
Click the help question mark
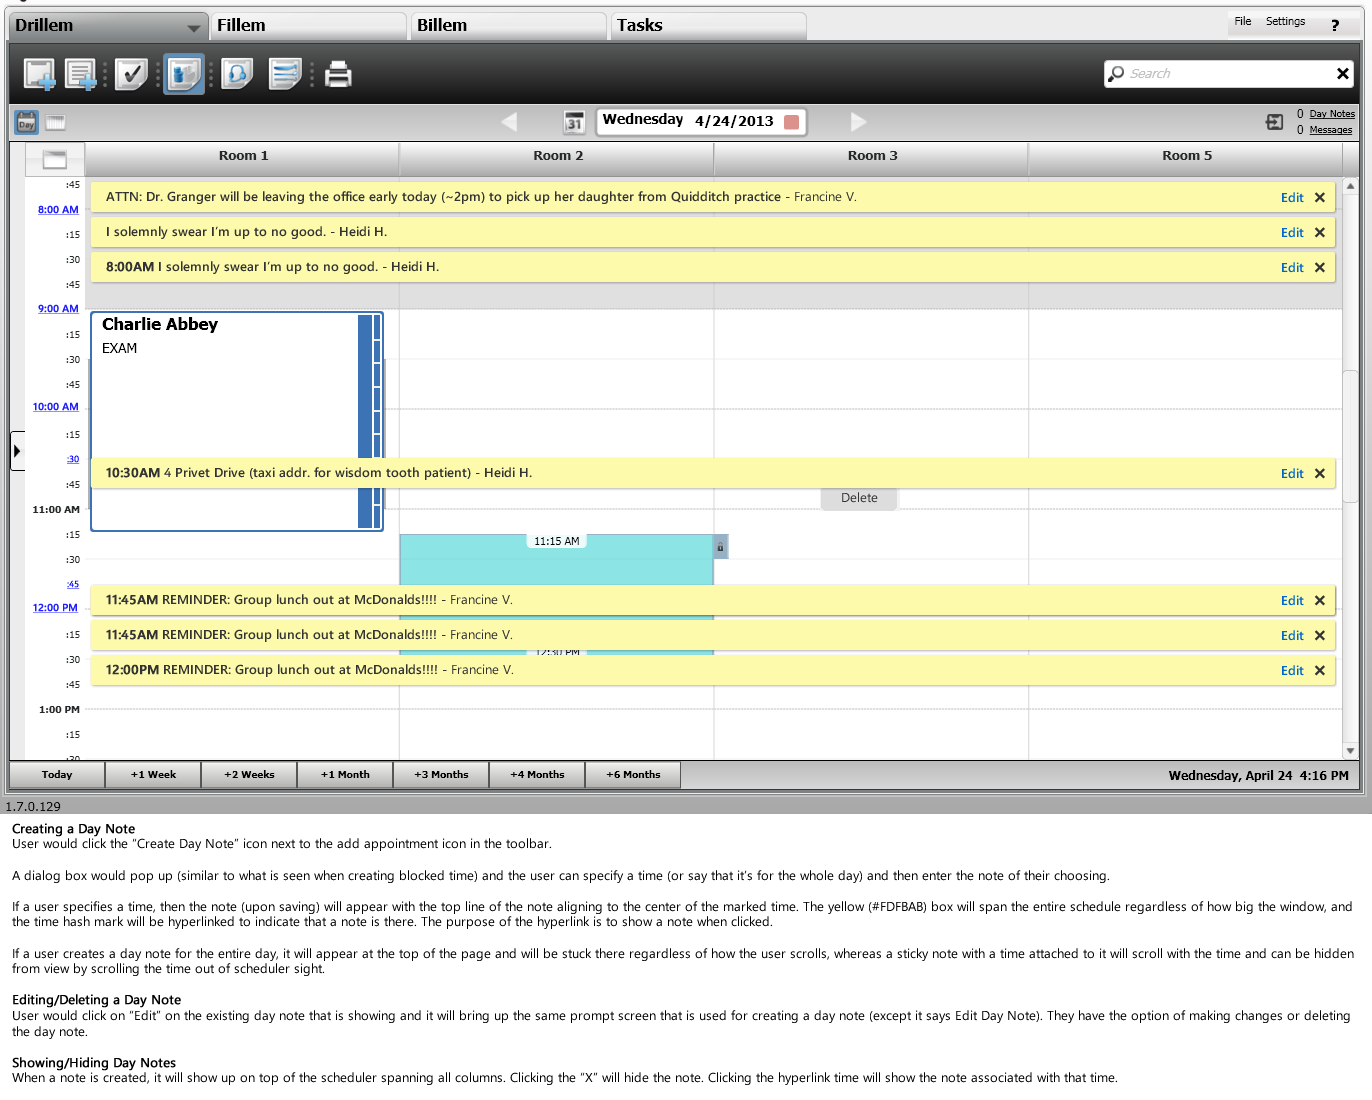tap(1335, 25)
